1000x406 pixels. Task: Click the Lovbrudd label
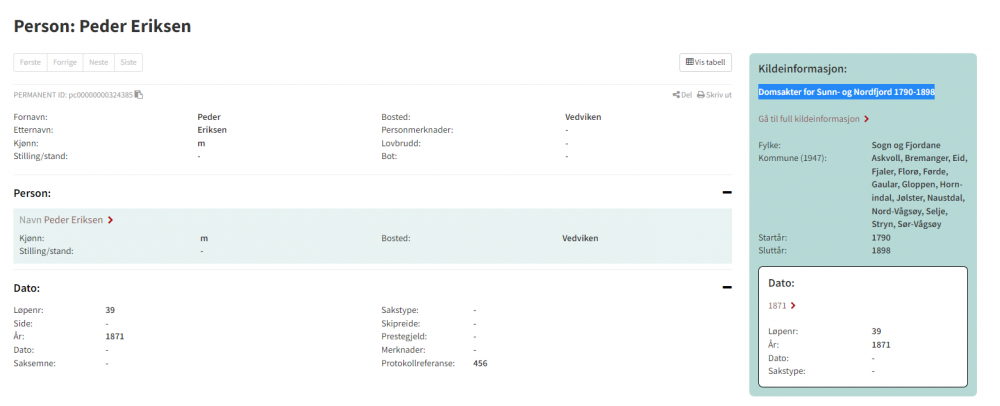(399, 143)
